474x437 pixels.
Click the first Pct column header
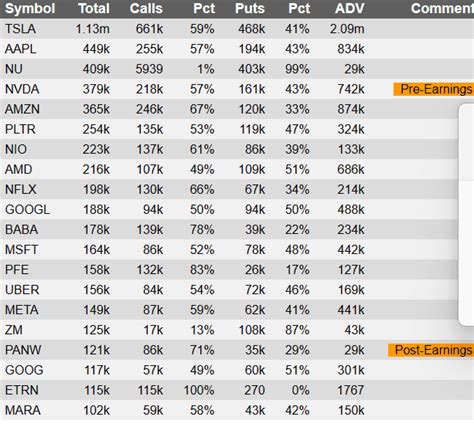coord(204,8)
